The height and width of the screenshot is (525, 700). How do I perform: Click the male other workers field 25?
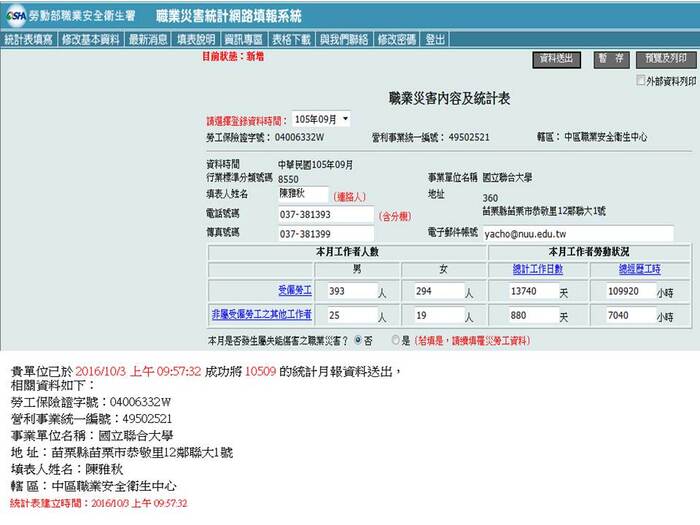[352, 315]
